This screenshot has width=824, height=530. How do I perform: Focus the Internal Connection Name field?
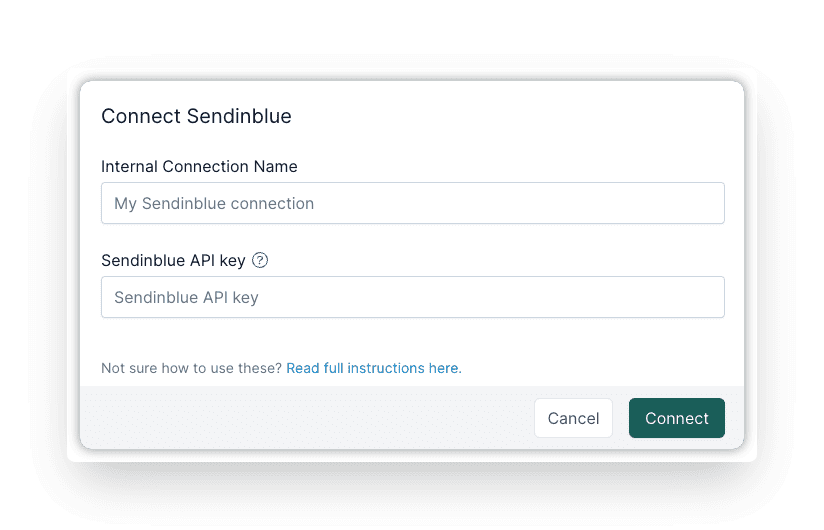click(413, 203)
